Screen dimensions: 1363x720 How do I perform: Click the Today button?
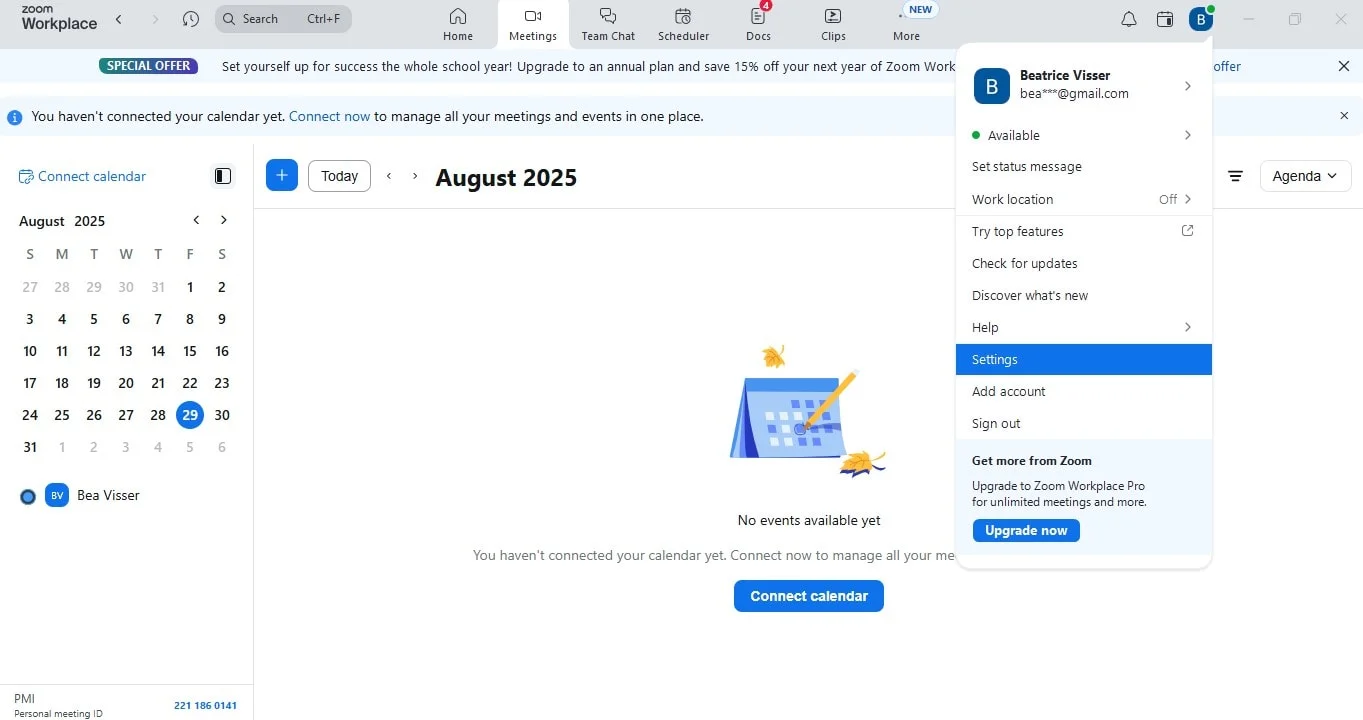tap(339, 176)
